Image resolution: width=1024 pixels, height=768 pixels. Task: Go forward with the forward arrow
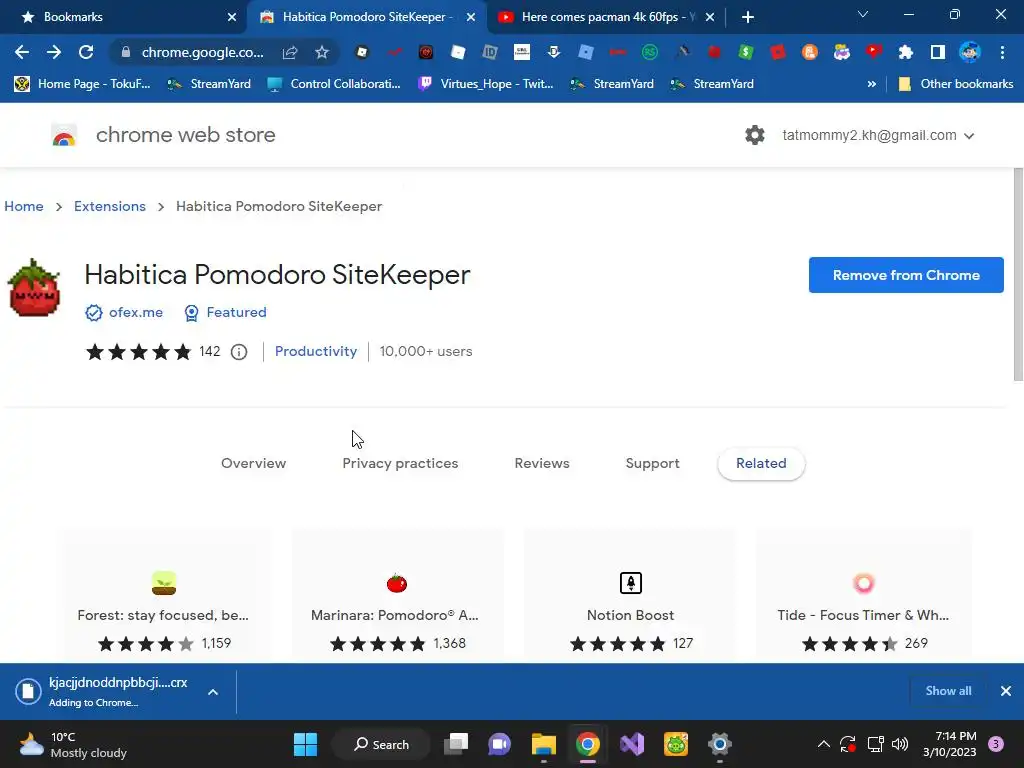54,52
